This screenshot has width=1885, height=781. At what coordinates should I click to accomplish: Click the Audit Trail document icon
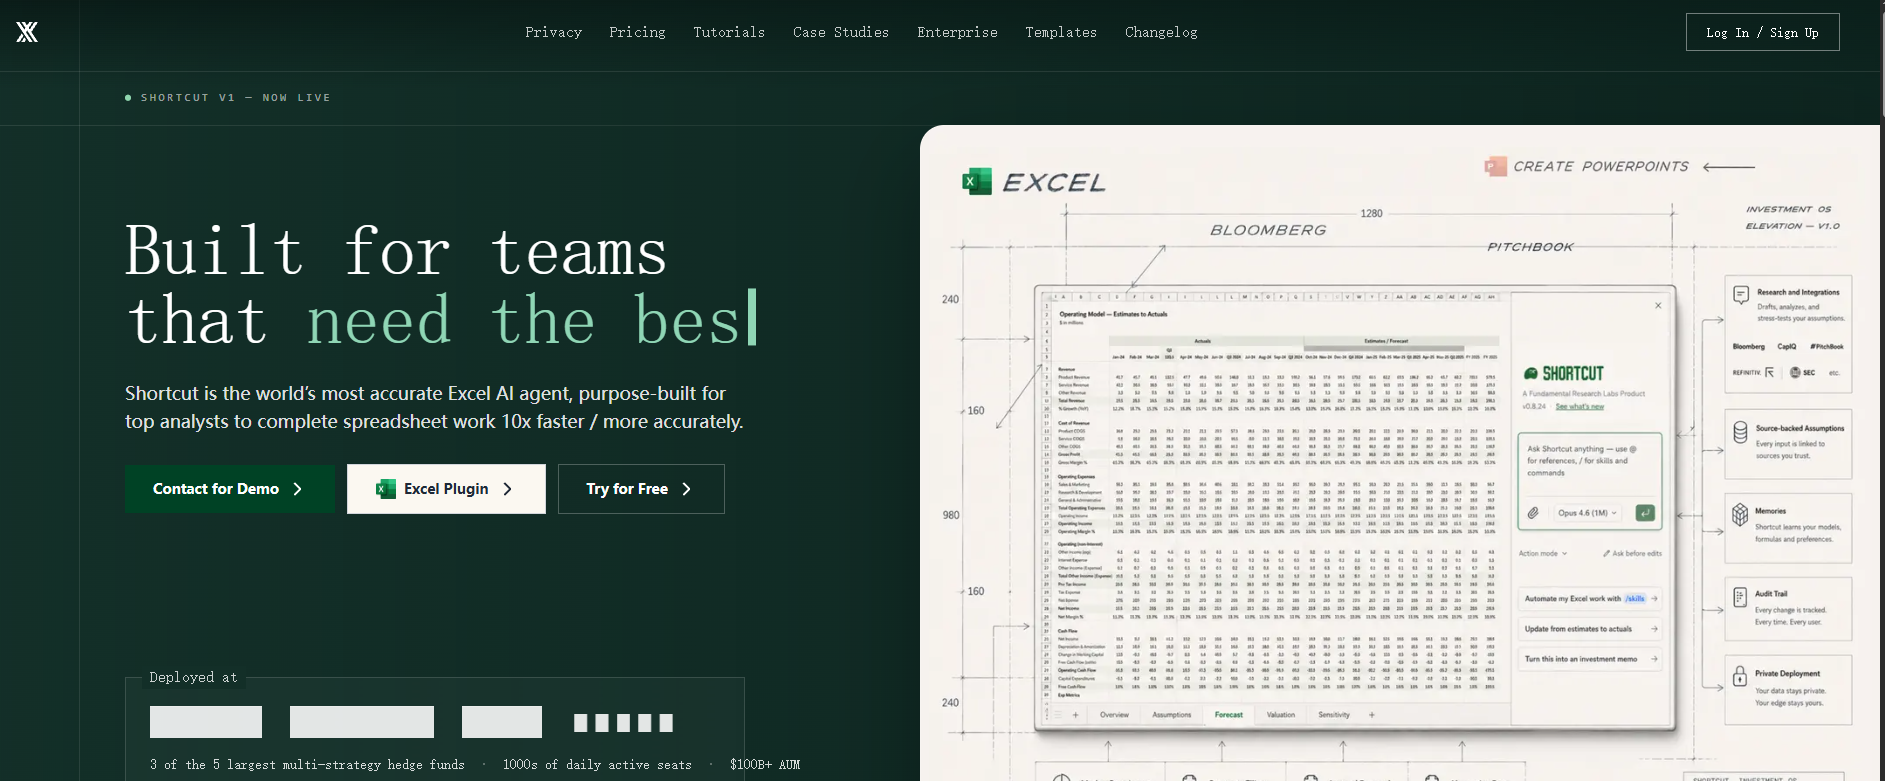(x=1740, y=597)
